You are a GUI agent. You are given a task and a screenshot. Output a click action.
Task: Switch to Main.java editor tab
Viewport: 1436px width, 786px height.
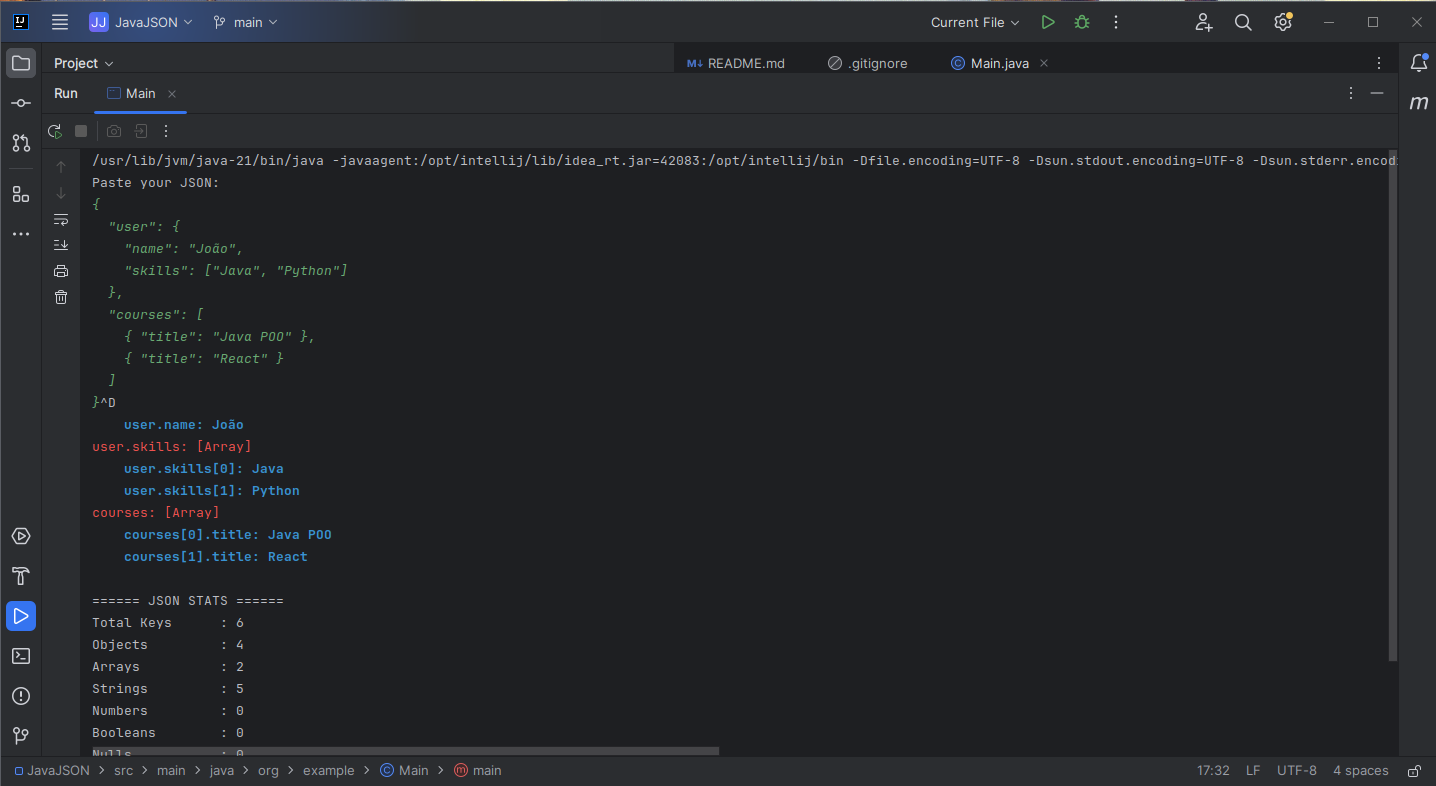pyautogui.click(x=990, y=63)
